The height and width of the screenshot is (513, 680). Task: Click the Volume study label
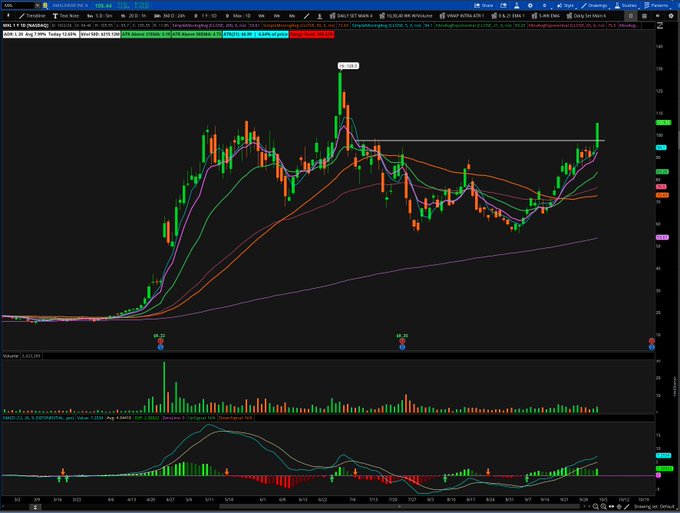click(x=11, y=356)
